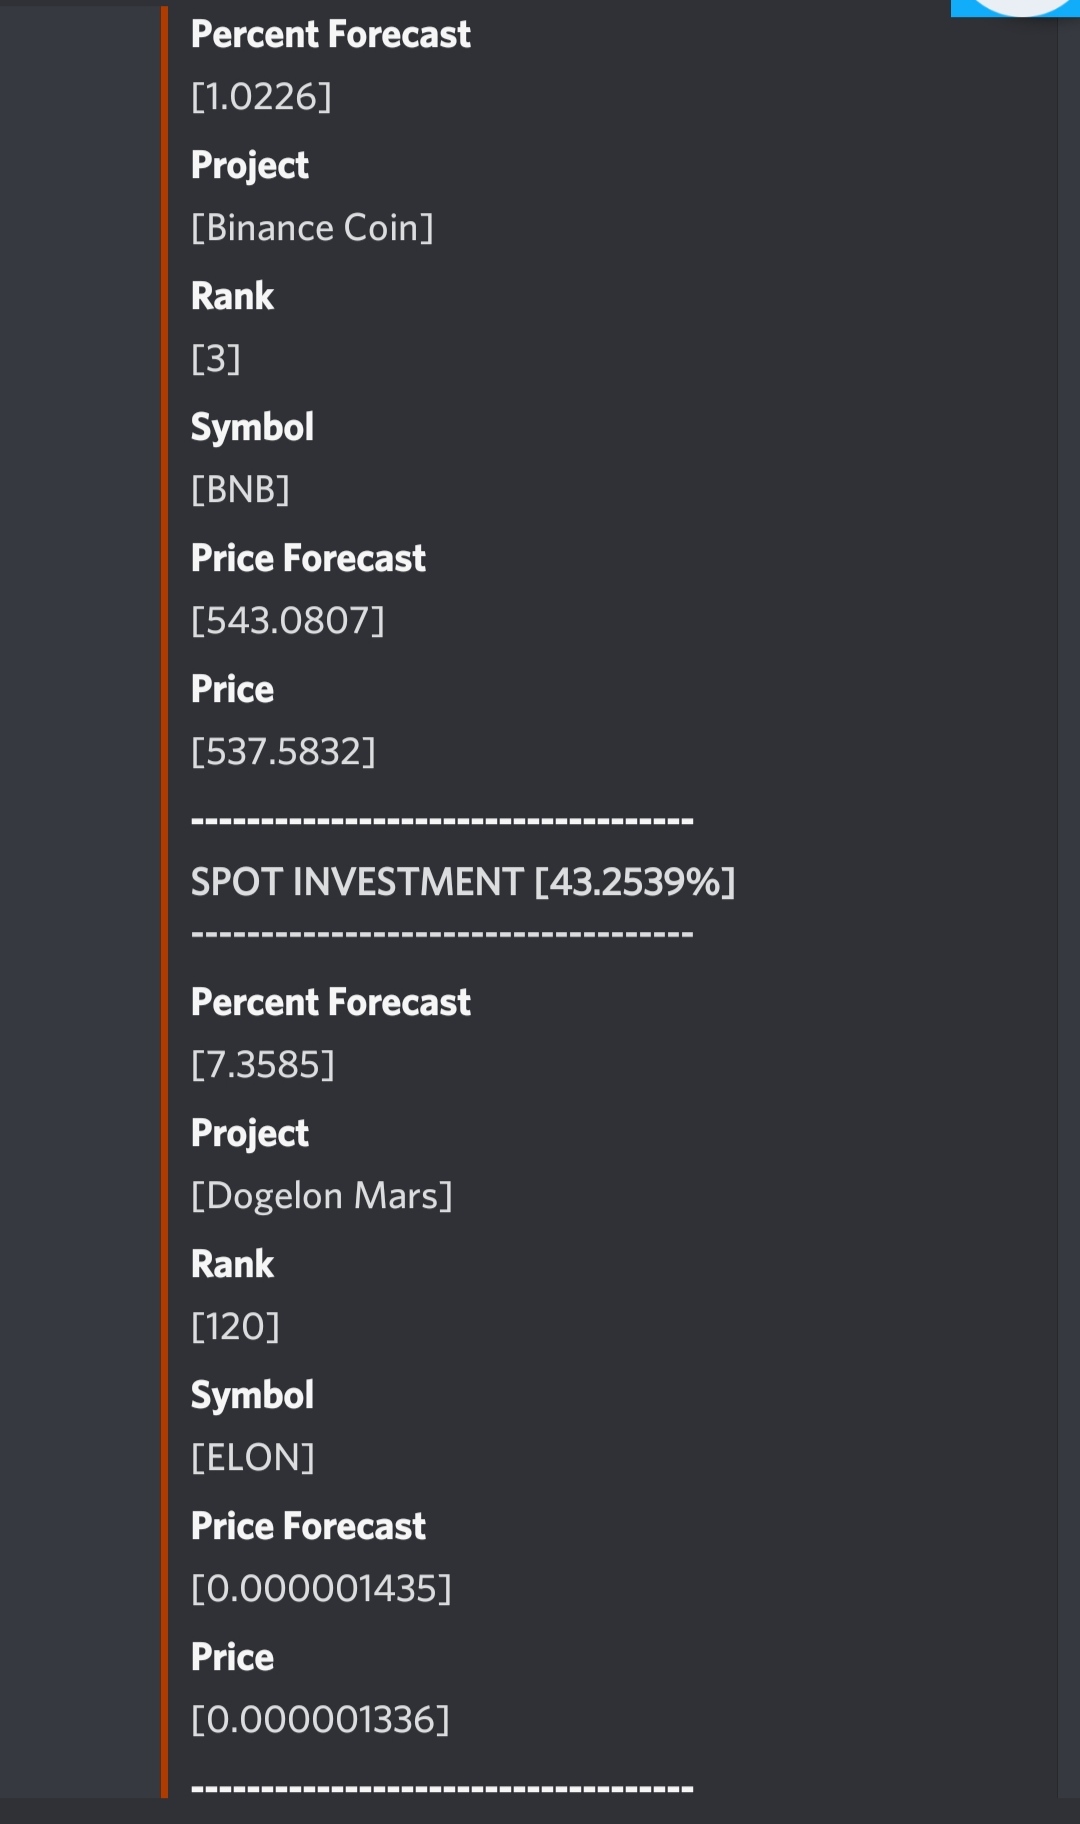Click the orange embed border stripe

click(165, 900)
